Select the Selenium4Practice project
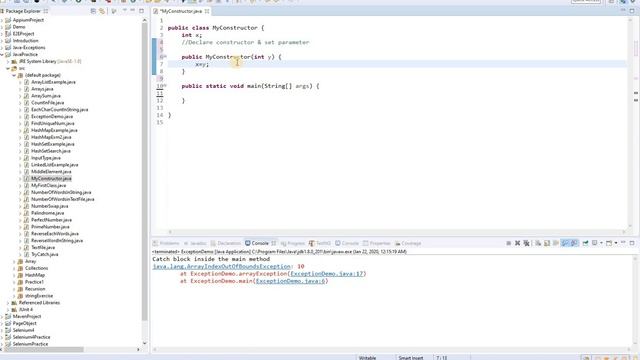 pos(31,337)
